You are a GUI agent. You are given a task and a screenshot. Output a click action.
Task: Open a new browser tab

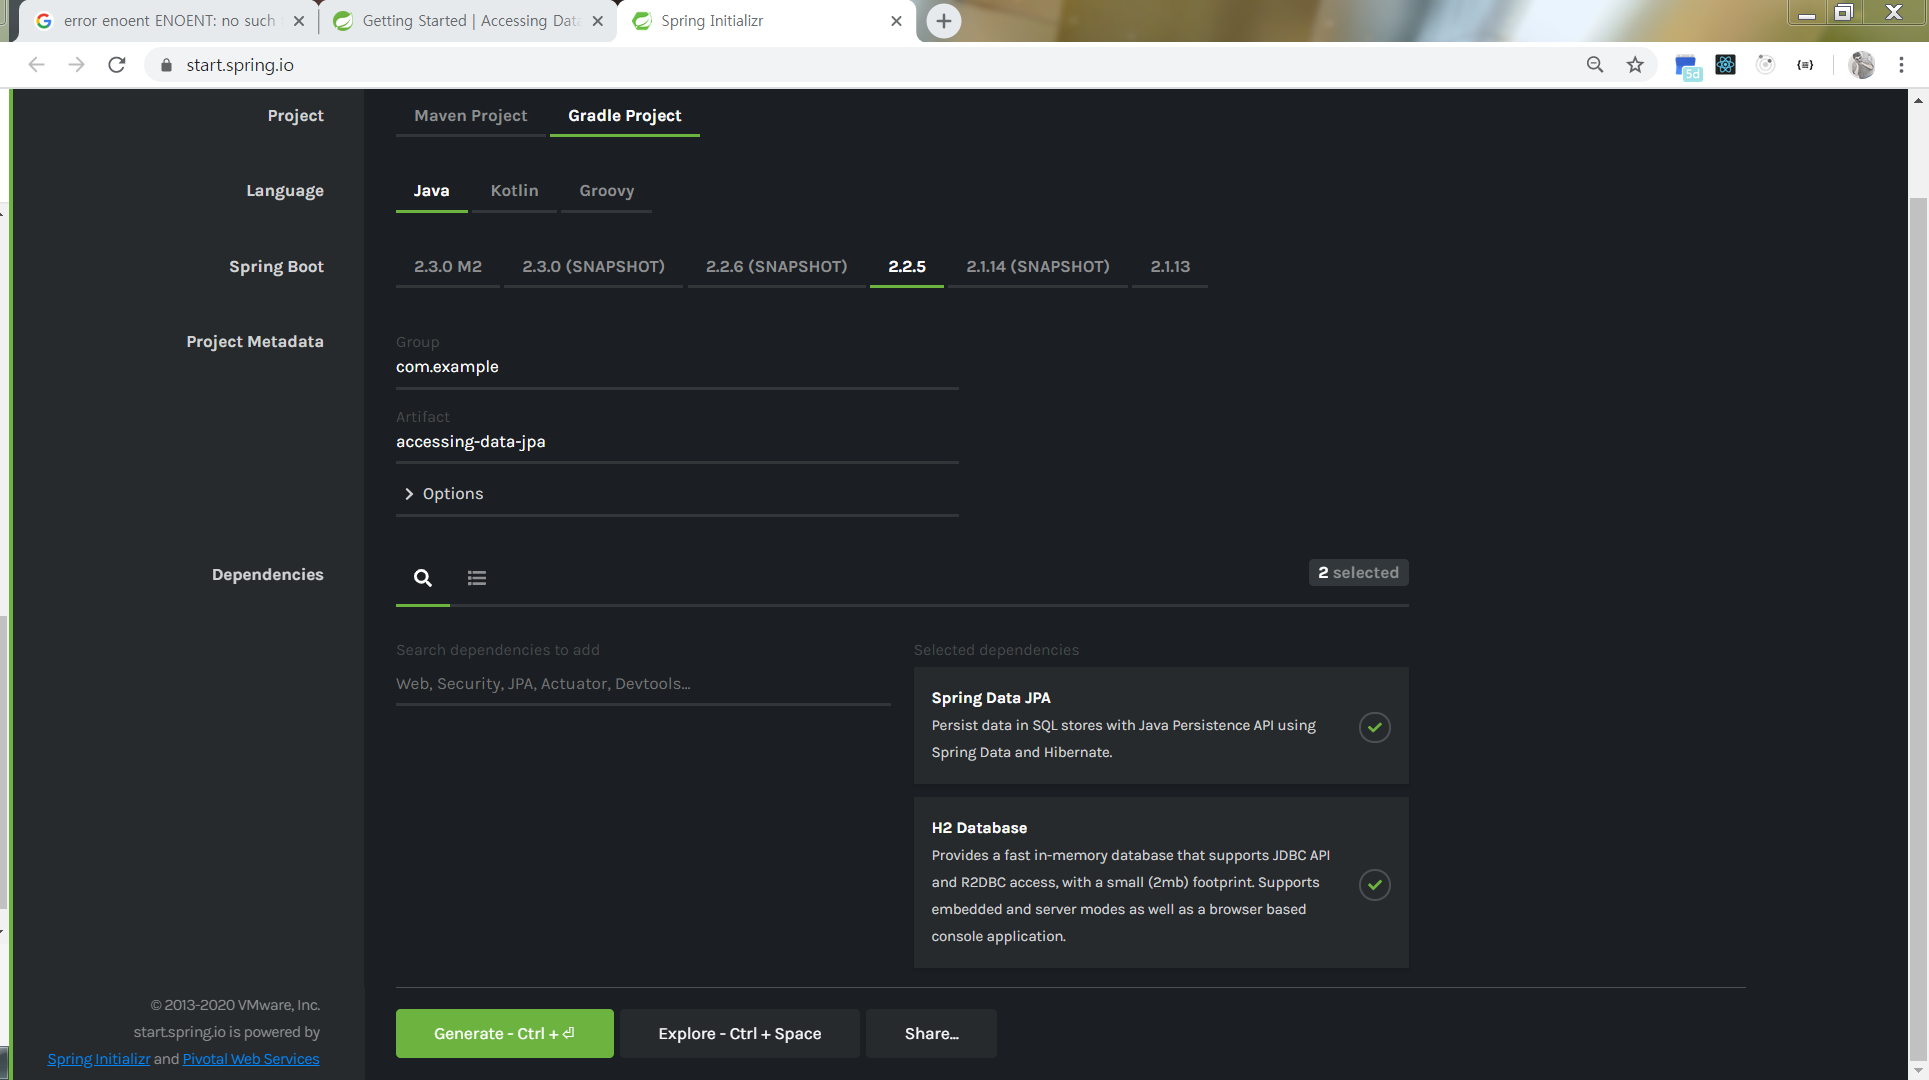point(943,21)
